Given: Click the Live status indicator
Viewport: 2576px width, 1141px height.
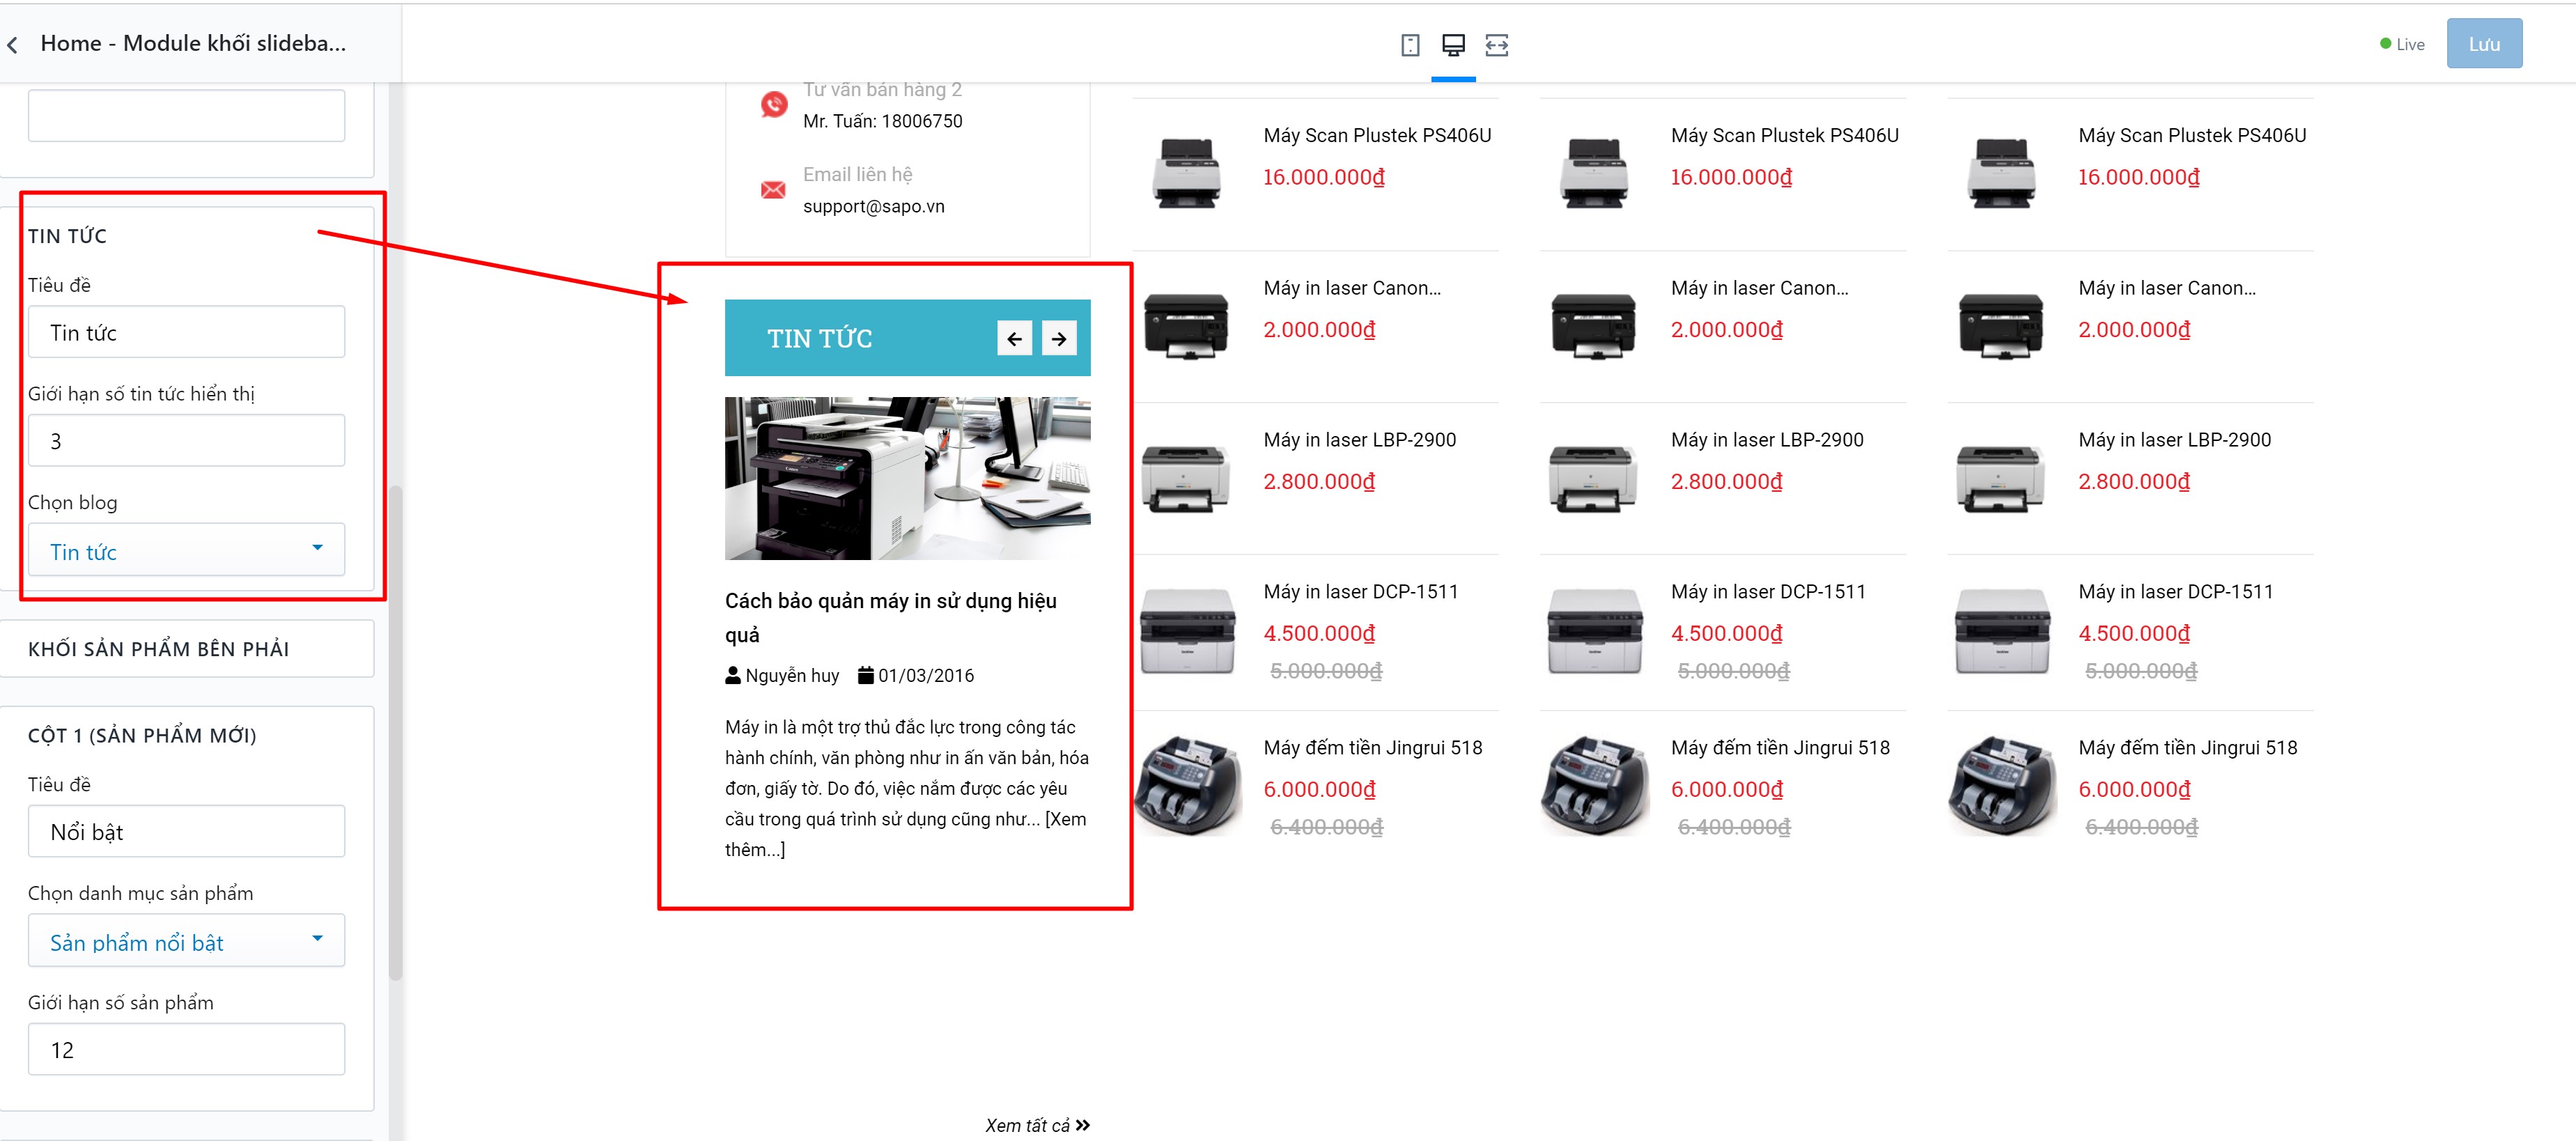Looking at the screenshot, I should (2402, 44).
